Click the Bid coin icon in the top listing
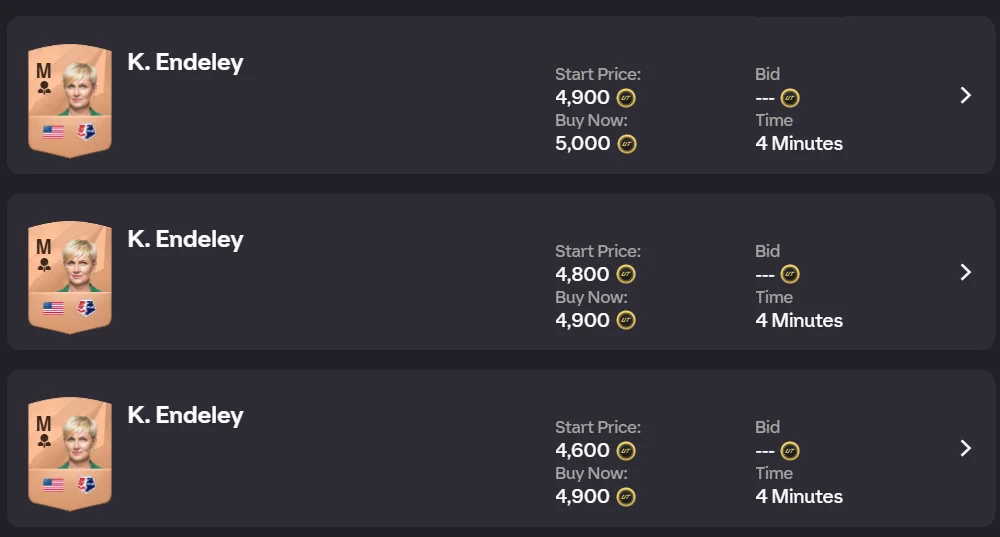 pyautogui.click(x=790, y=98)
